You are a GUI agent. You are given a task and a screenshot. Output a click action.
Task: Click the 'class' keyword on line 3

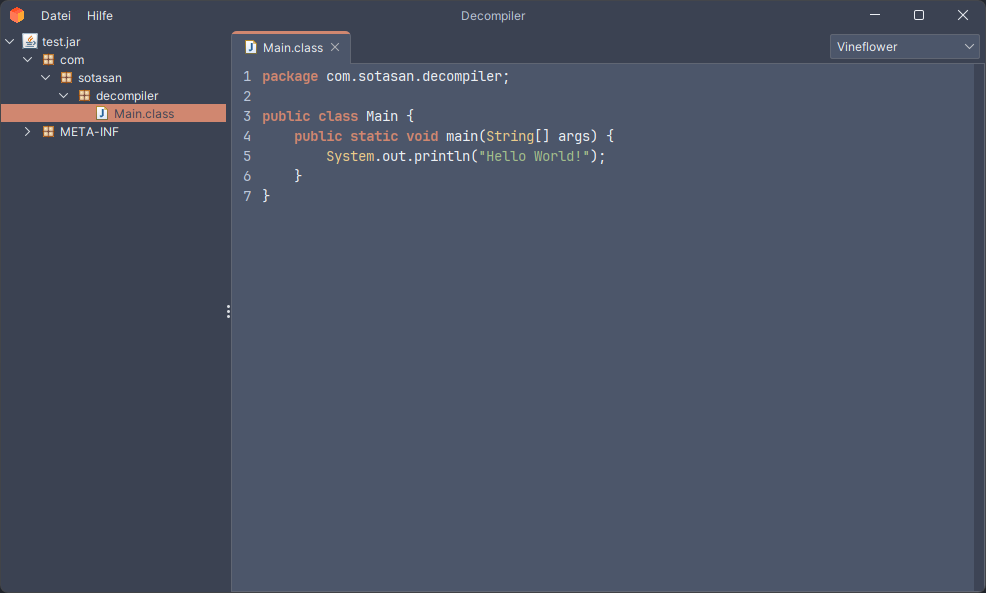(338, 116)
